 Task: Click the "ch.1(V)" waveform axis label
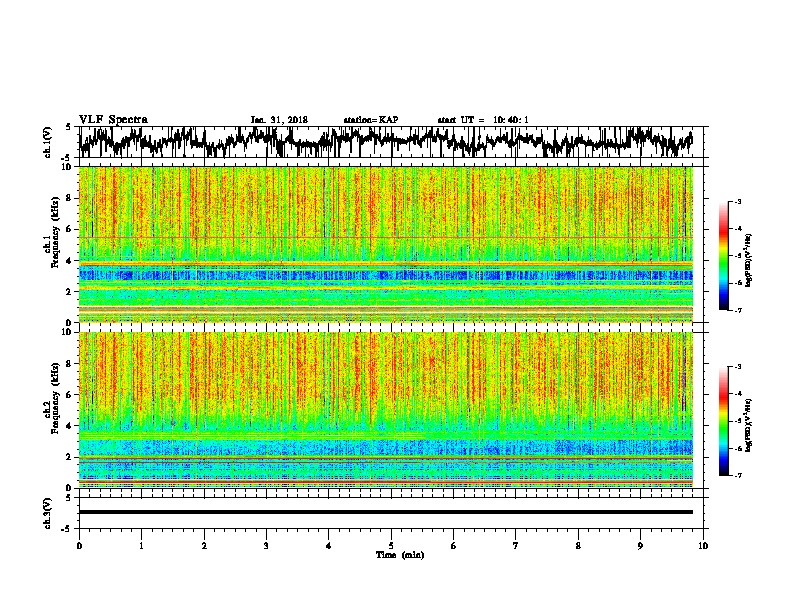48,142
